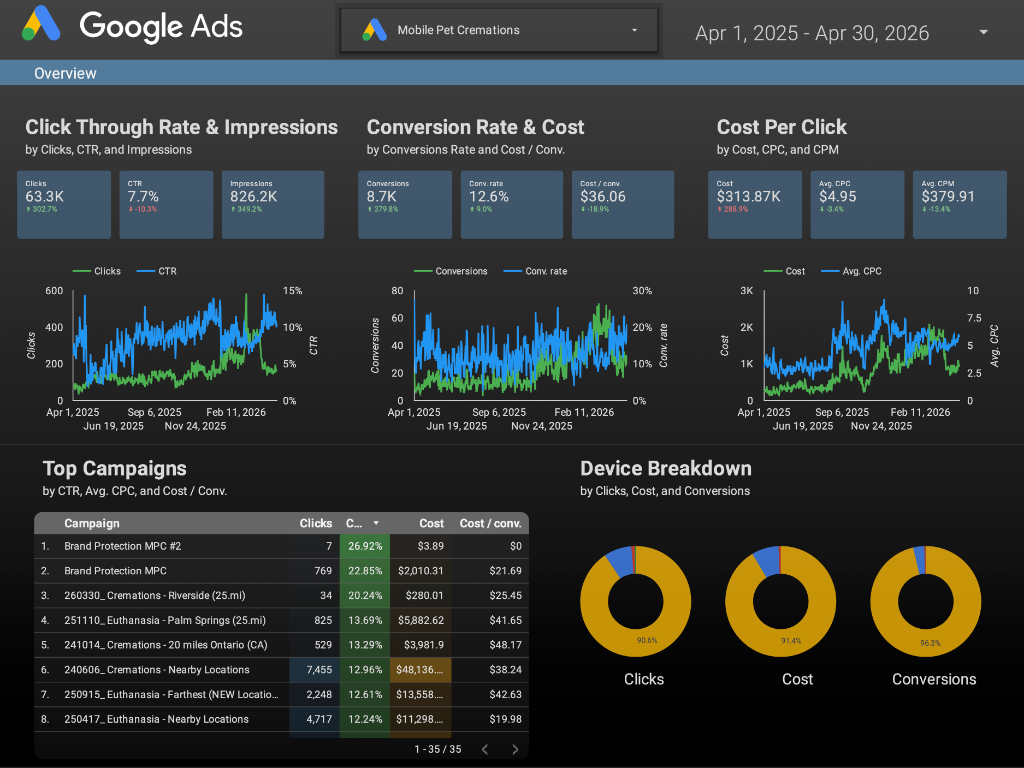Click the Click Through Rate & Impressions heading
Image resolution: width=1024 pixels, height=768 pixels.
pos(182,127)
